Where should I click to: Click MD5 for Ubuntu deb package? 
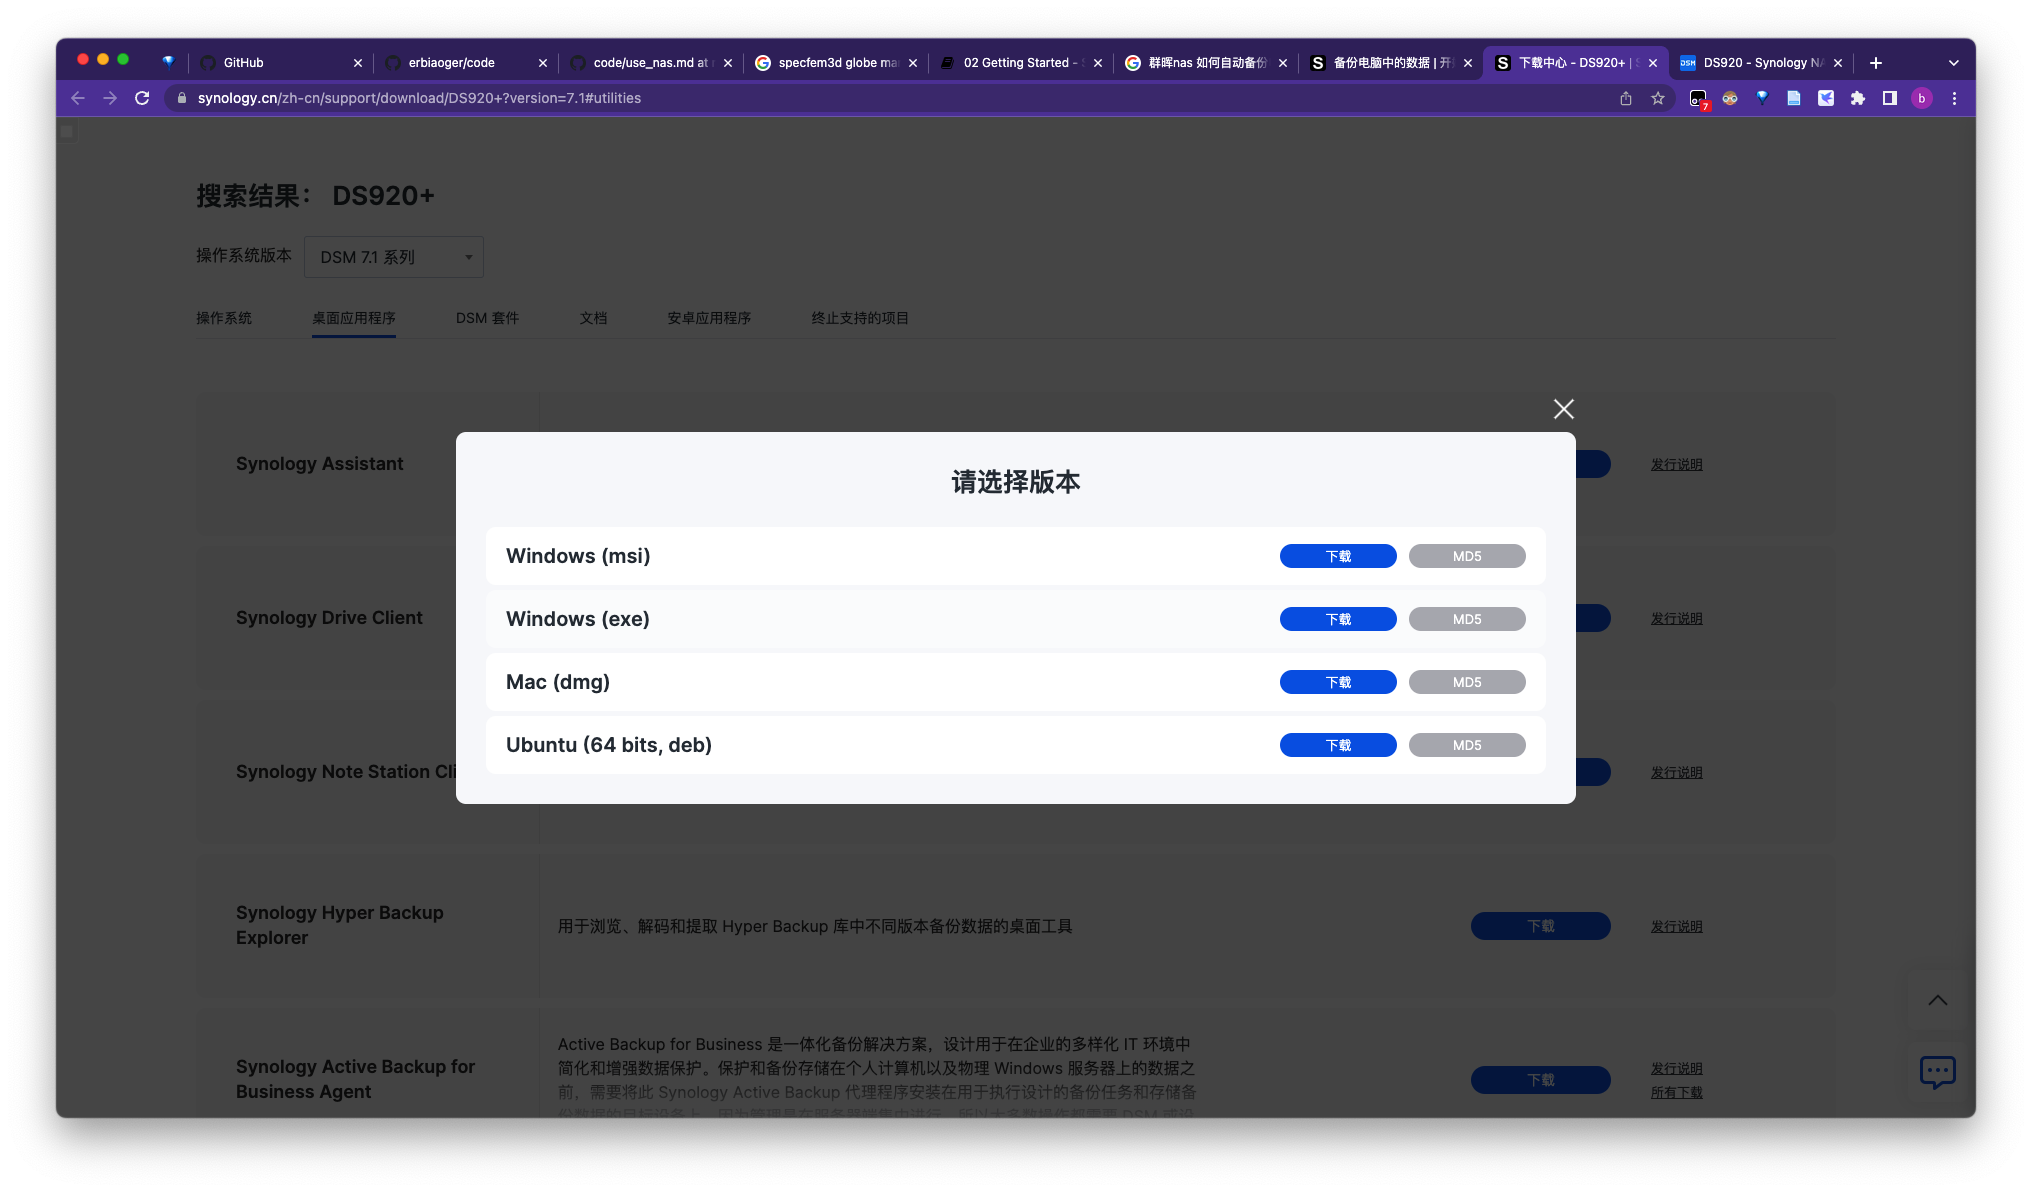[x=1466, y=745]
